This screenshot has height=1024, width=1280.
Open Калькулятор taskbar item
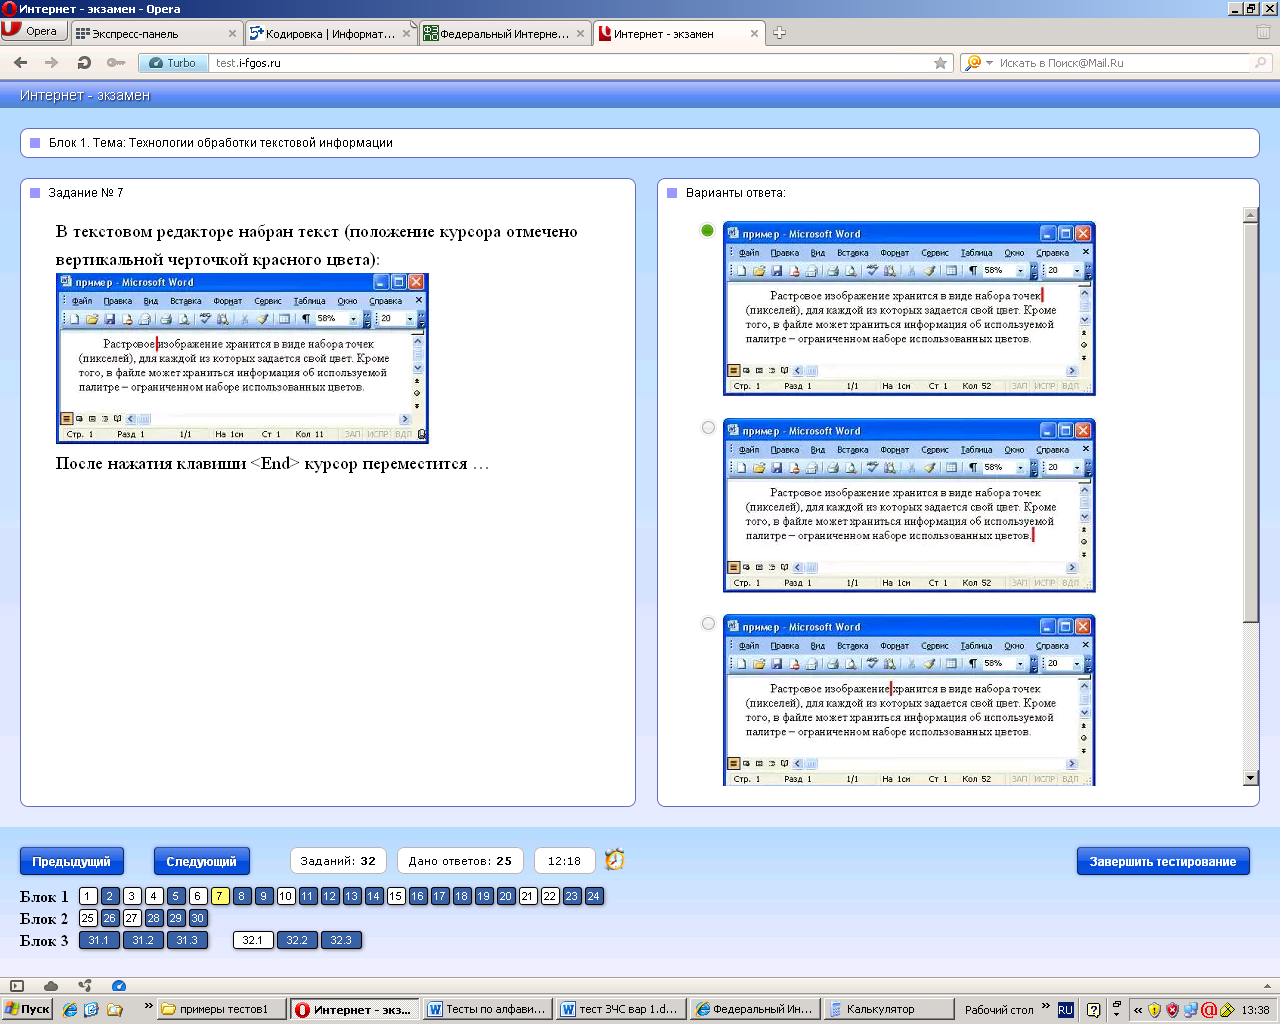[889, 1009]
